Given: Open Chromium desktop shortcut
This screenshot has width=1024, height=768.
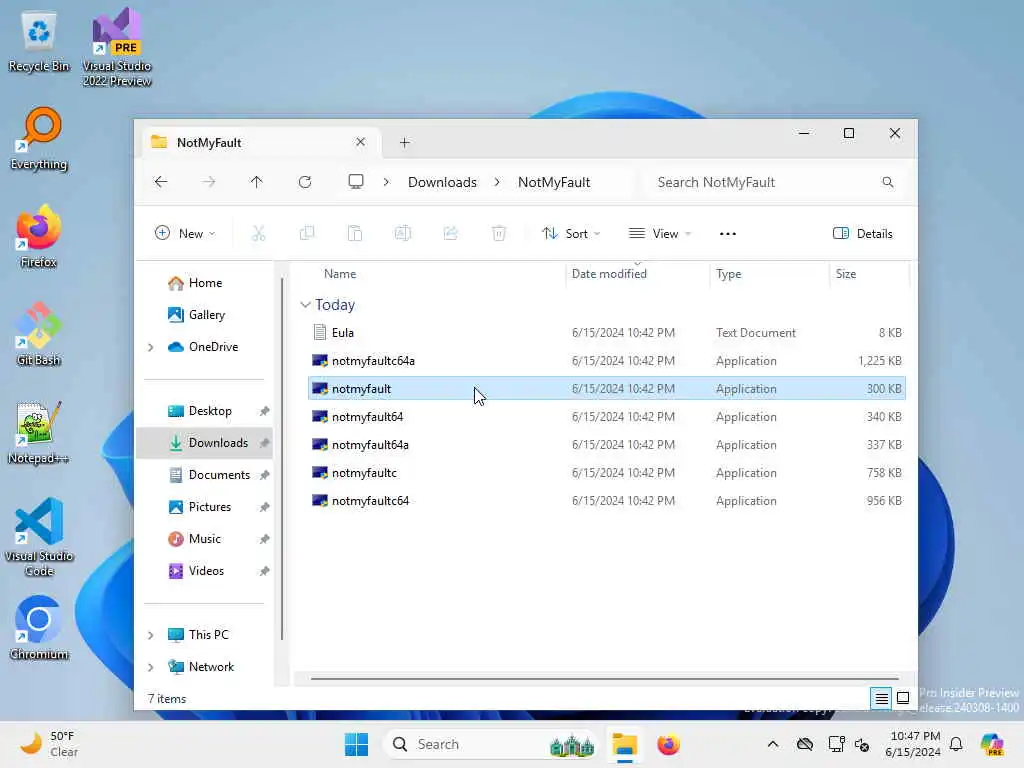Looking at the screenshot, I should click(x=39, y=628).
